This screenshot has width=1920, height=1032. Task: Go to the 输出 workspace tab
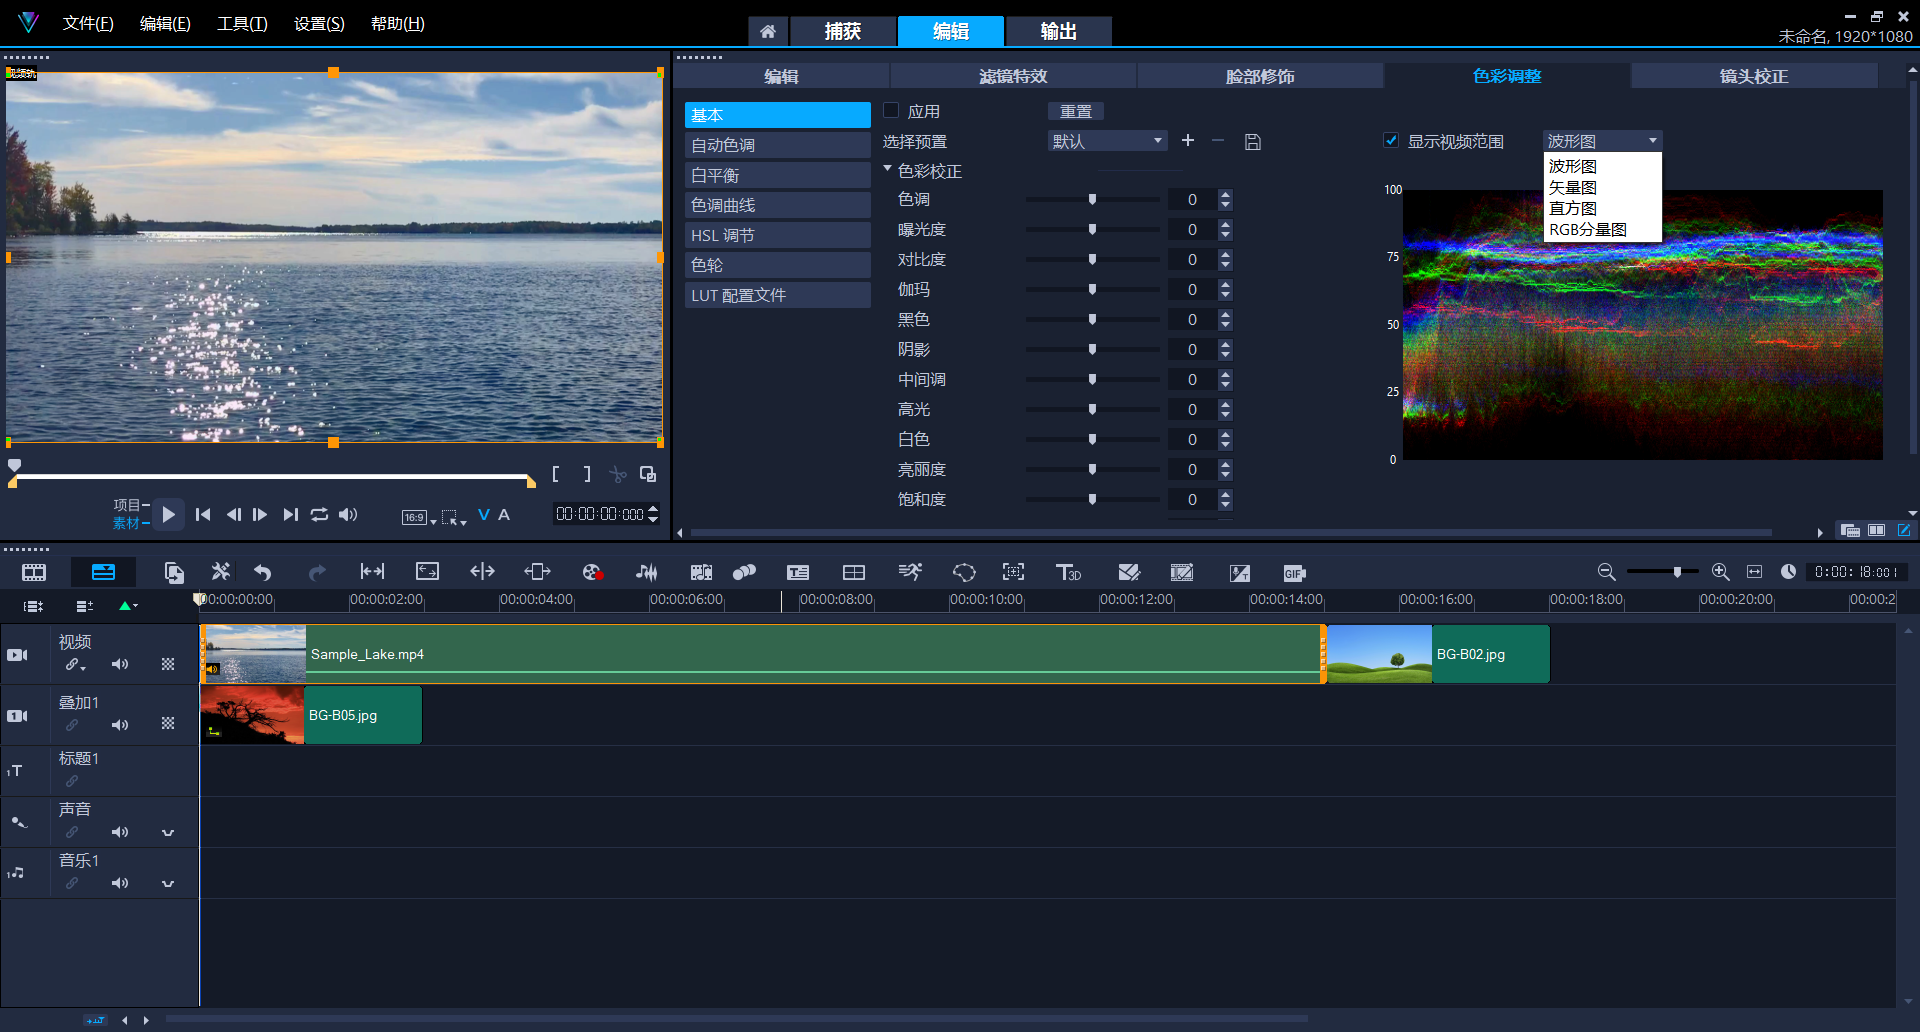pyautogui.click(x=1058, y=31)
